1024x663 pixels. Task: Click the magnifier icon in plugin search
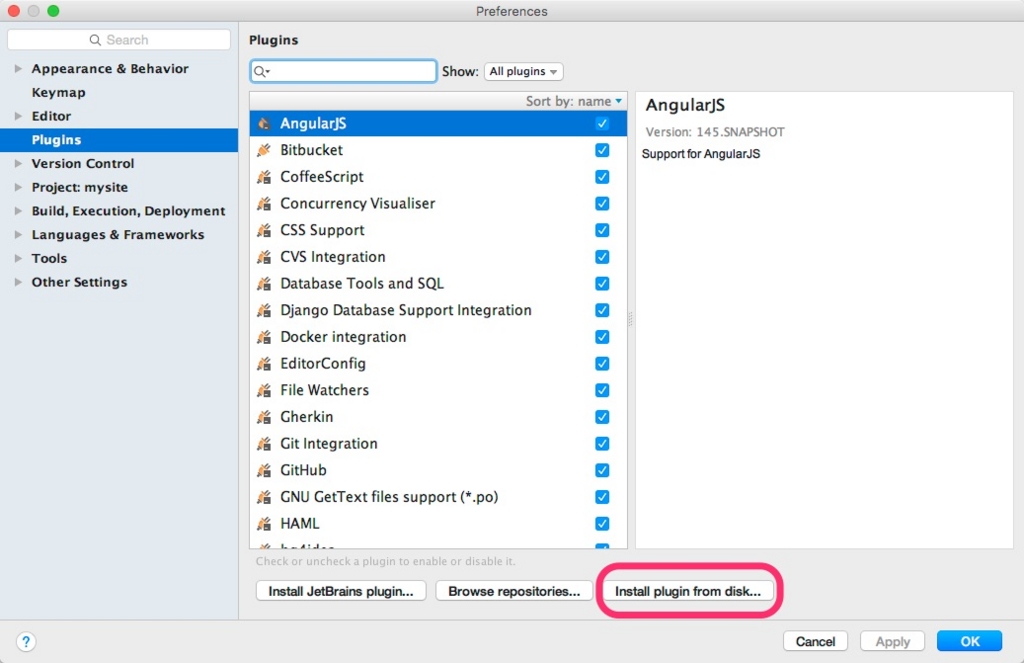click(260, 71)
